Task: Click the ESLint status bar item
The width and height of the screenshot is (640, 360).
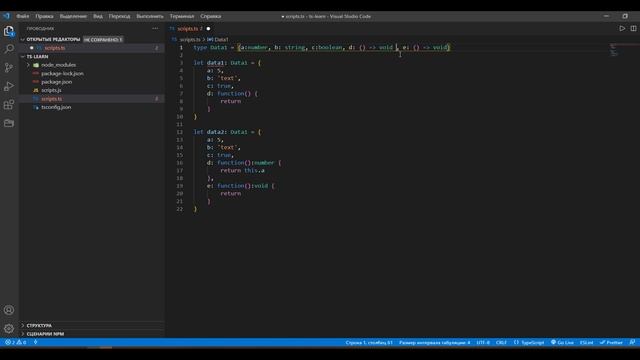Action: coord(587,342)
